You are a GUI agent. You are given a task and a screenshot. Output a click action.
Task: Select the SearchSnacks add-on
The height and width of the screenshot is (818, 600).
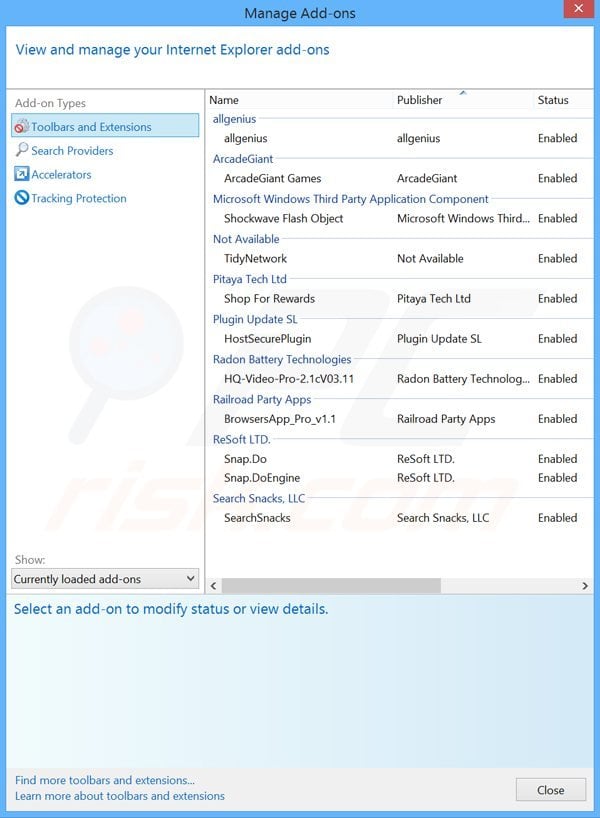pos(400,518)
